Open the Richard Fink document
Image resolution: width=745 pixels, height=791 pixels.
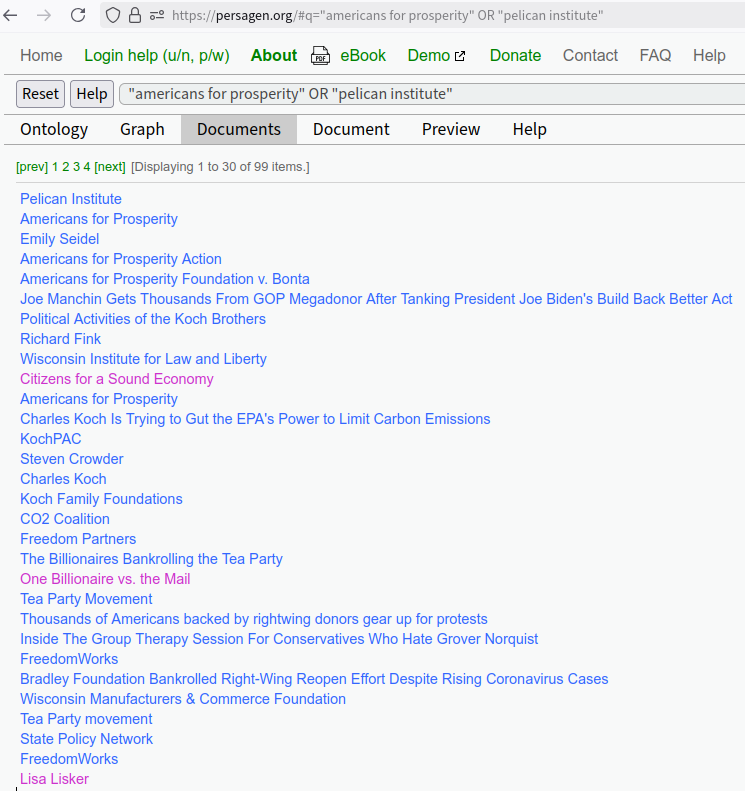pyautogui.click(x=61, y=339)
